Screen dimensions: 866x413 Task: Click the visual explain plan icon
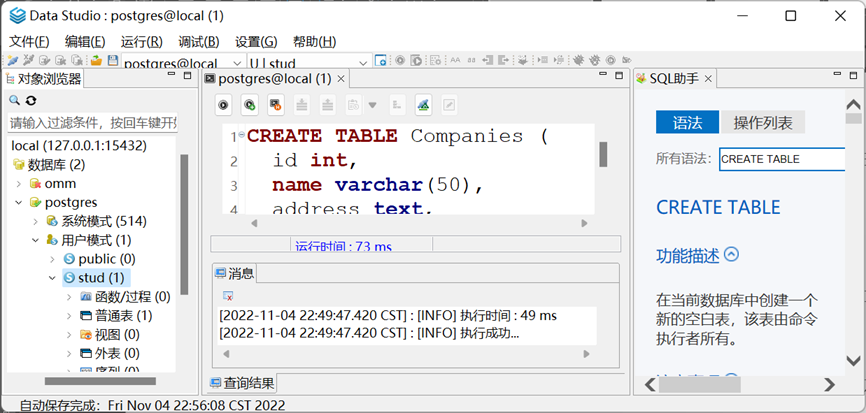[x=424, y=104]
